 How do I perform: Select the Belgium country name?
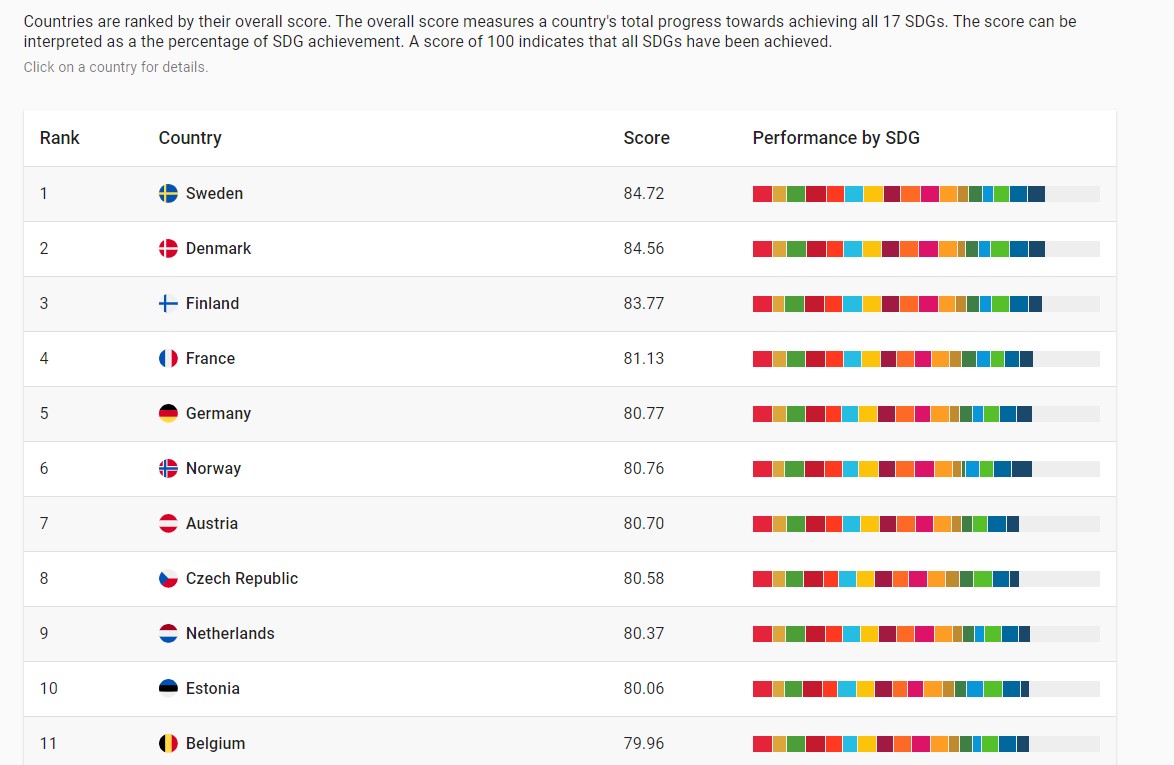click(x=215, y=743)
